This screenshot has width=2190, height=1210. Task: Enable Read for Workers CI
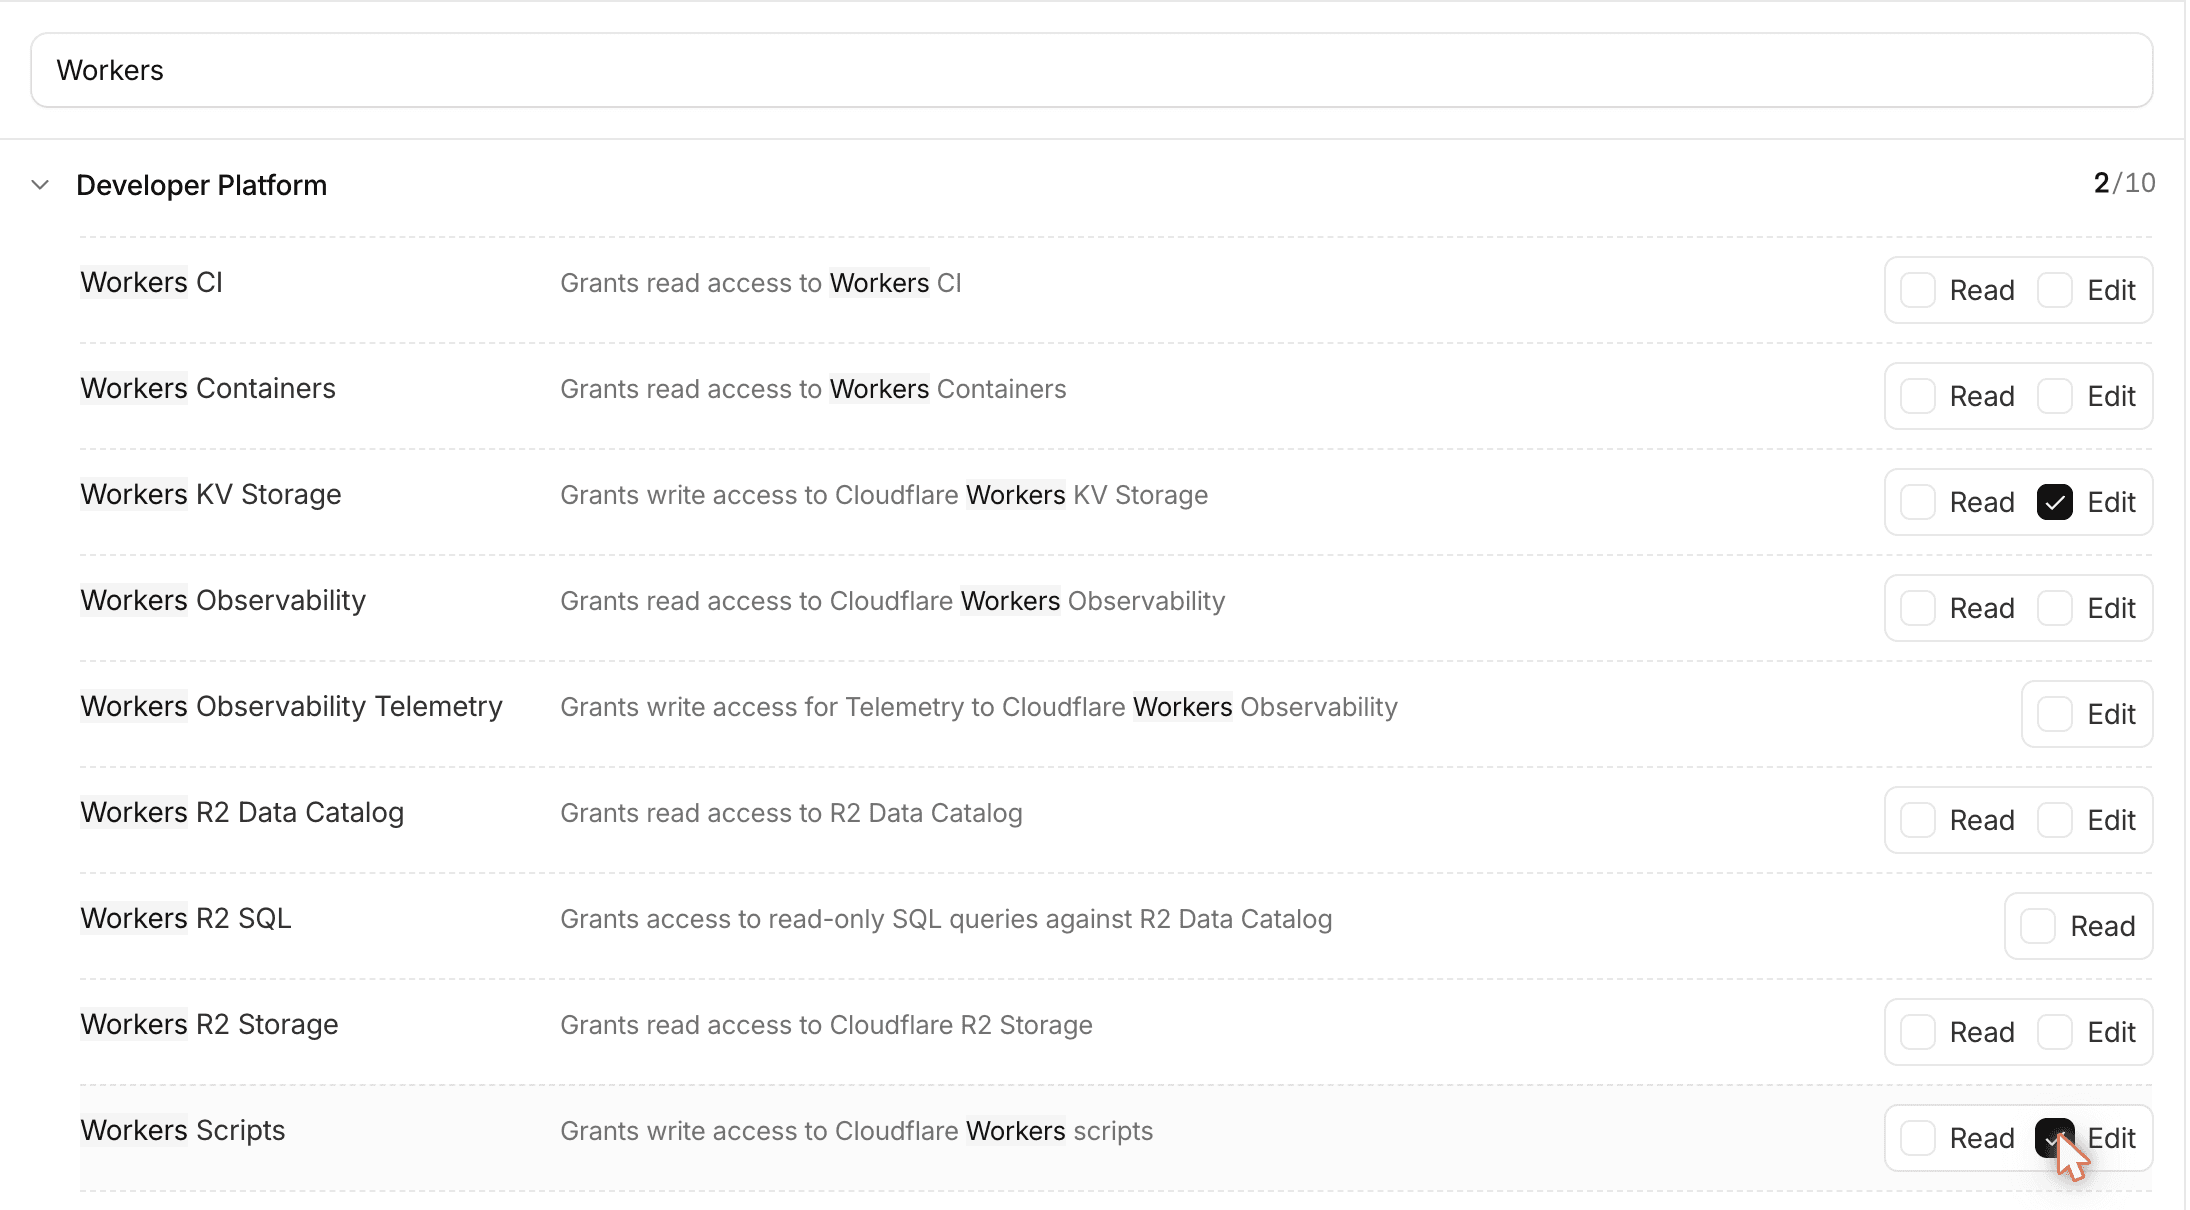click(x=1917, y=290)
